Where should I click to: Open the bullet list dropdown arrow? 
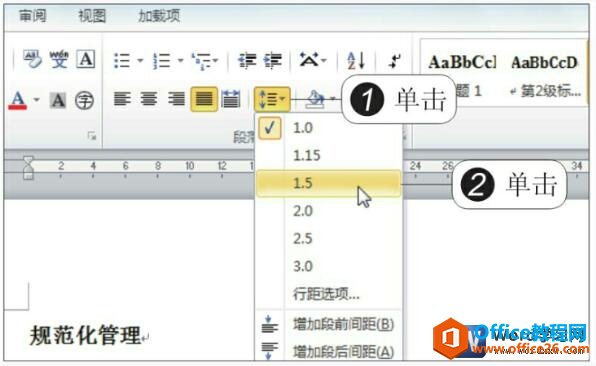(140, 60)
